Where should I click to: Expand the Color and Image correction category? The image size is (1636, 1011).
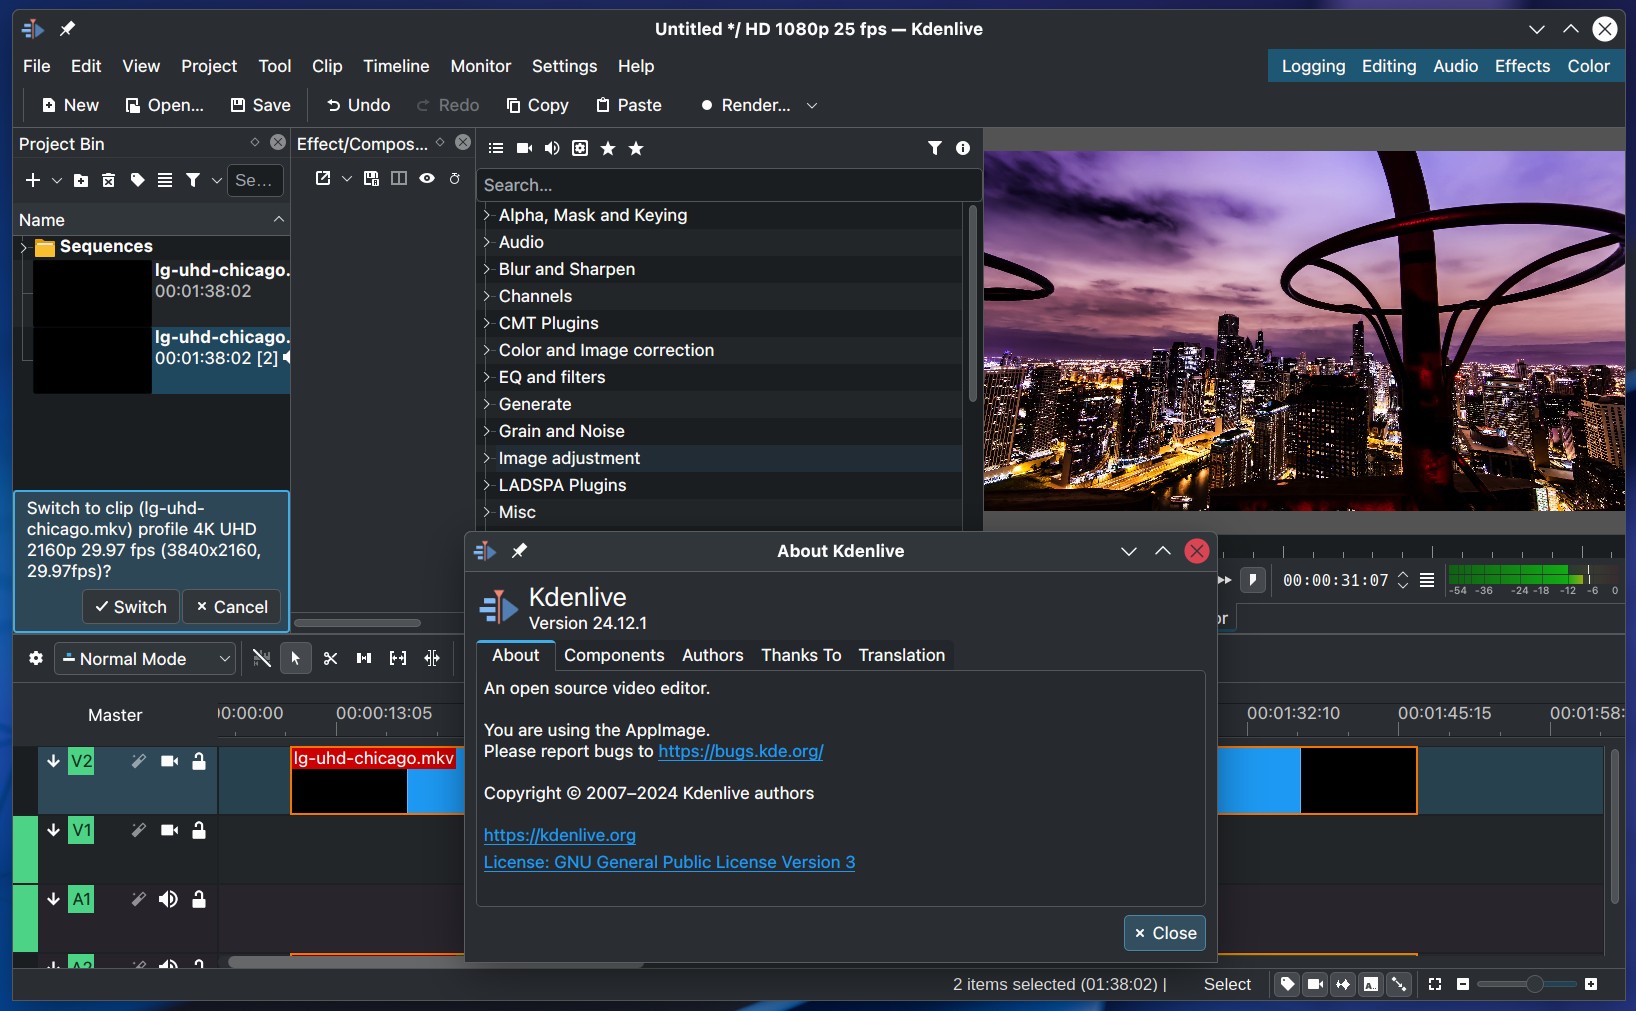487,350
